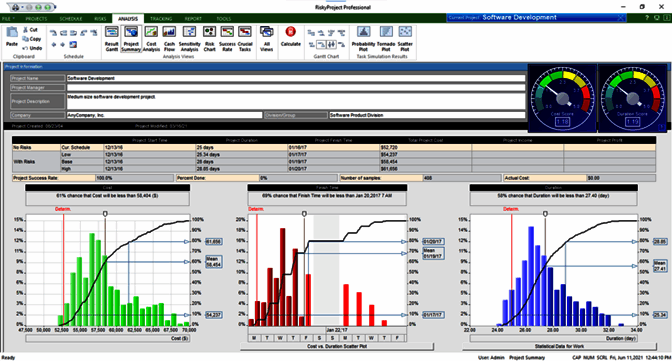Show the Cash Flow view

pos(169,39)
